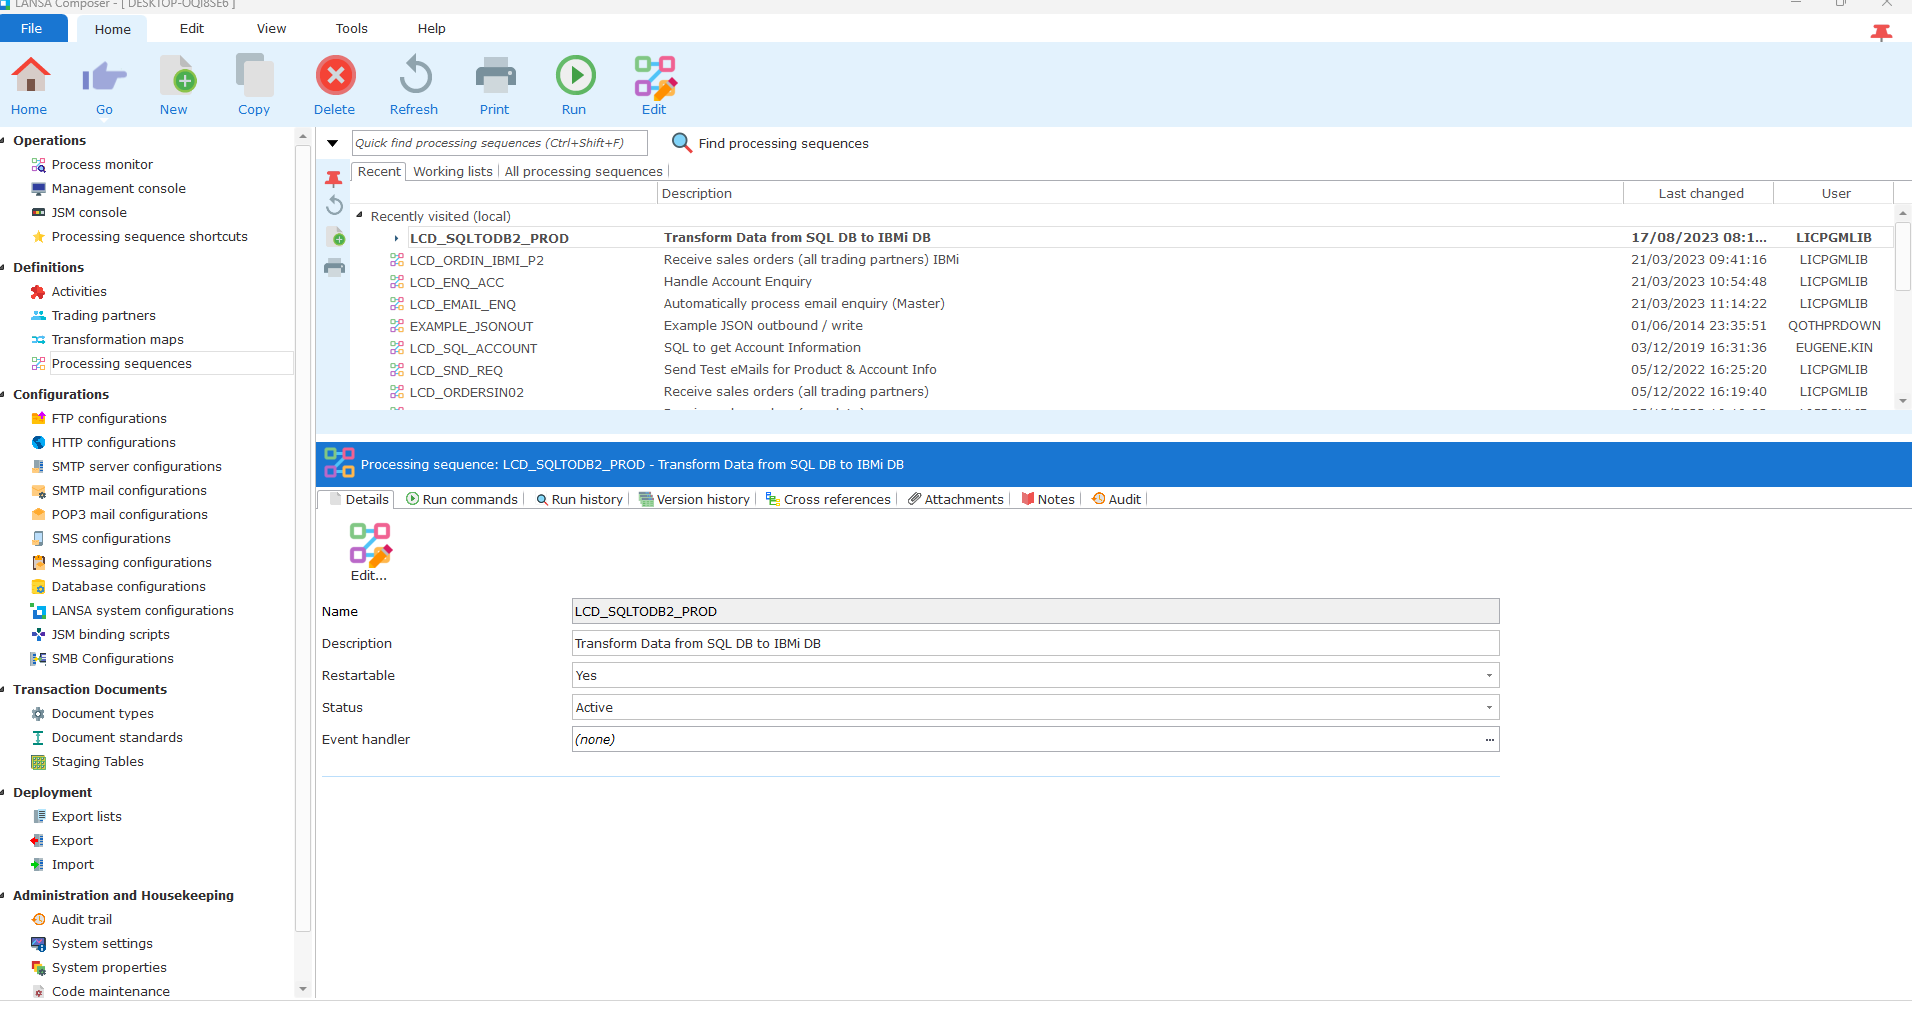Open the Cross references tab
Screen dimensions: 1912x1021
click(828, 499)
